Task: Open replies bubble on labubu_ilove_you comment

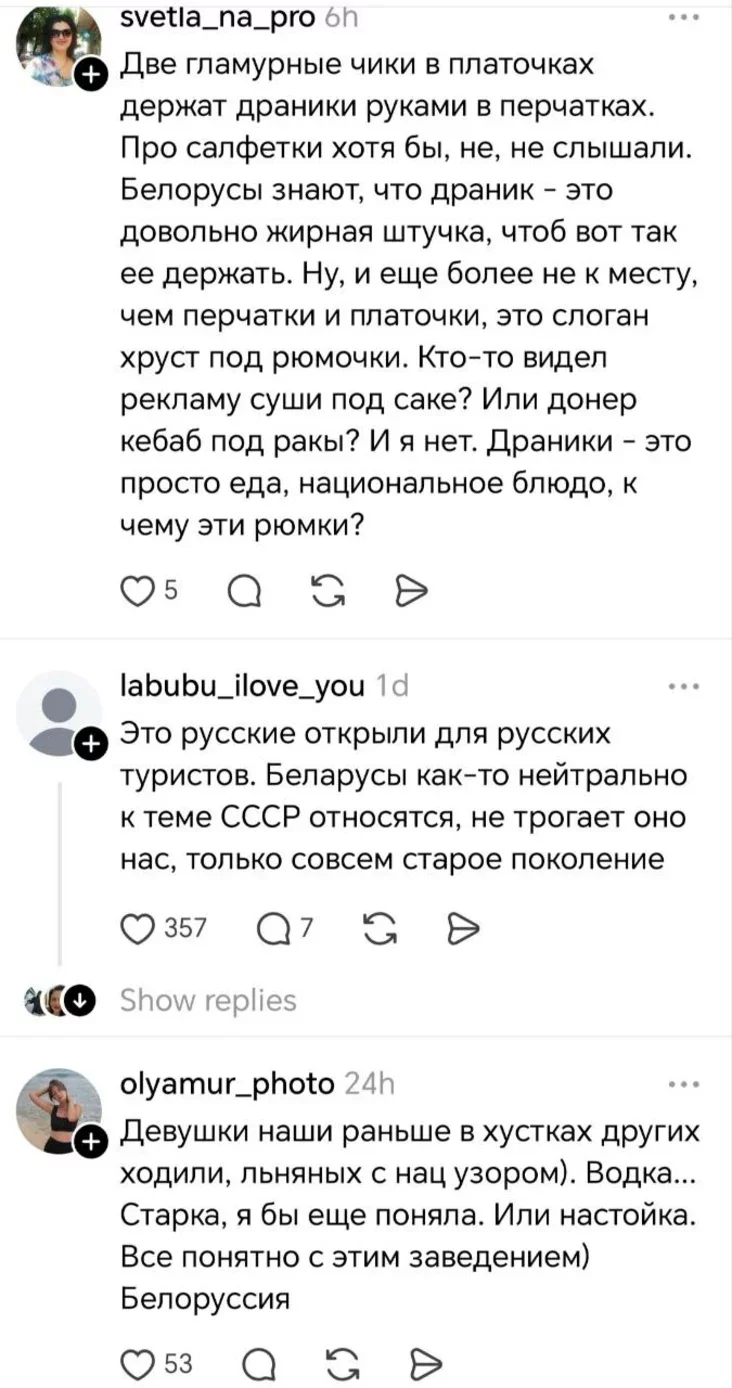Action: [271, 927]
